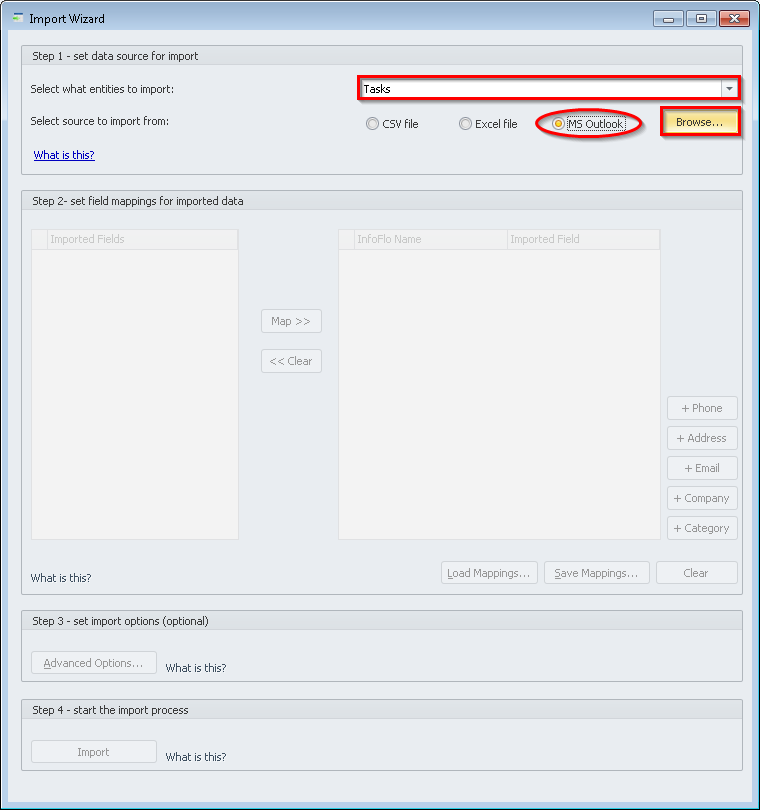Click the Tasks combo box field
This screenshot has width=760, height=810.
tap(540, 89)
